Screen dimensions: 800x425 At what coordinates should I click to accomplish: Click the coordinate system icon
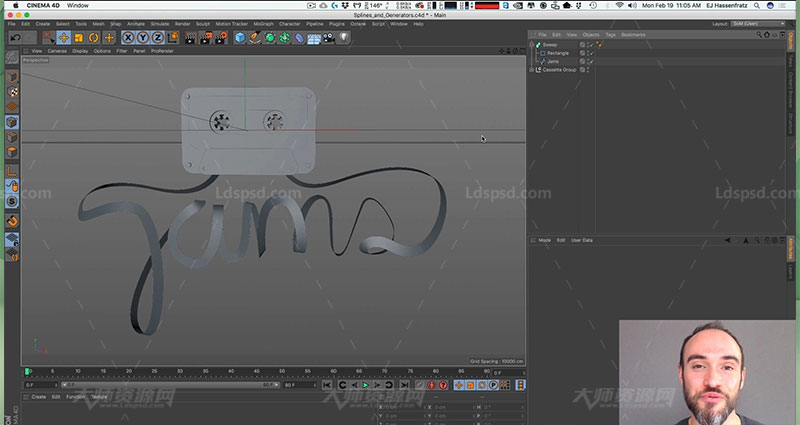(x=173, y=37)
